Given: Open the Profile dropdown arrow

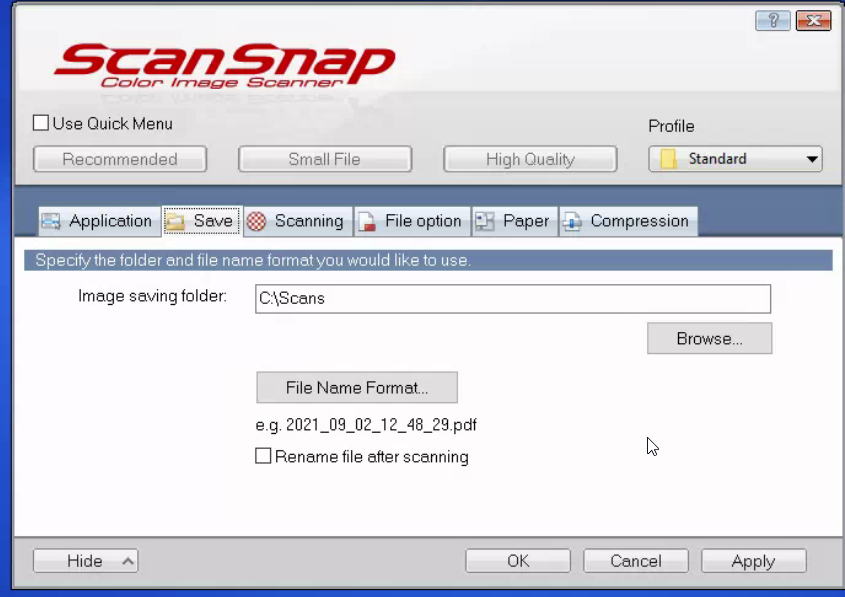Looking at the screenshot, I should pos(812,159).
